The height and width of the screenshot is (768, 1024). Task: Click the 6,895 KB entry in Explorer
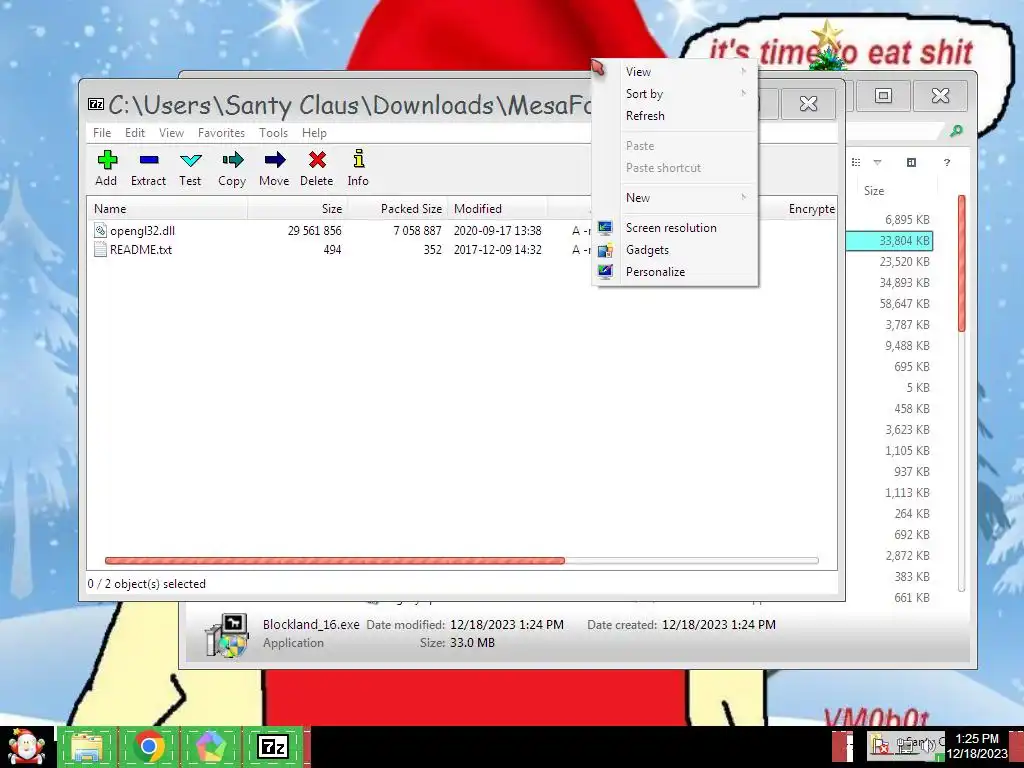(907, 219)
